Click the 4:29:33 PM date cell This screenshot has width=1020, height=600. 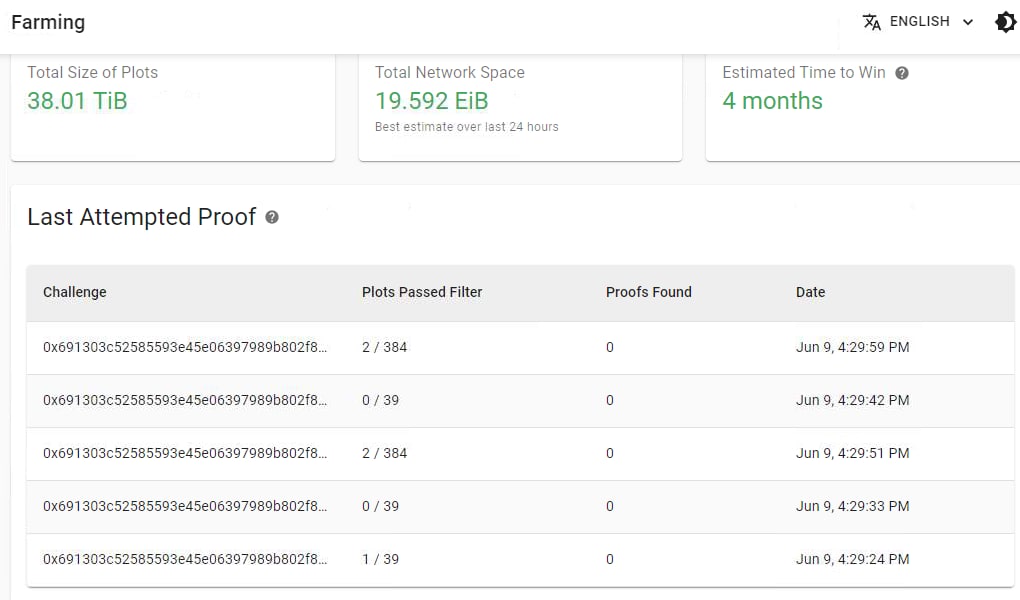point(852,506)
